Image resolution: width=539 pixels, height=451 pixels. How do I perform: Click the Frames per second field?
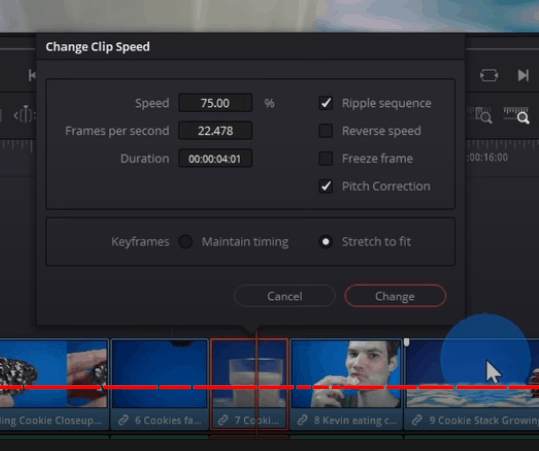[215, 131]
